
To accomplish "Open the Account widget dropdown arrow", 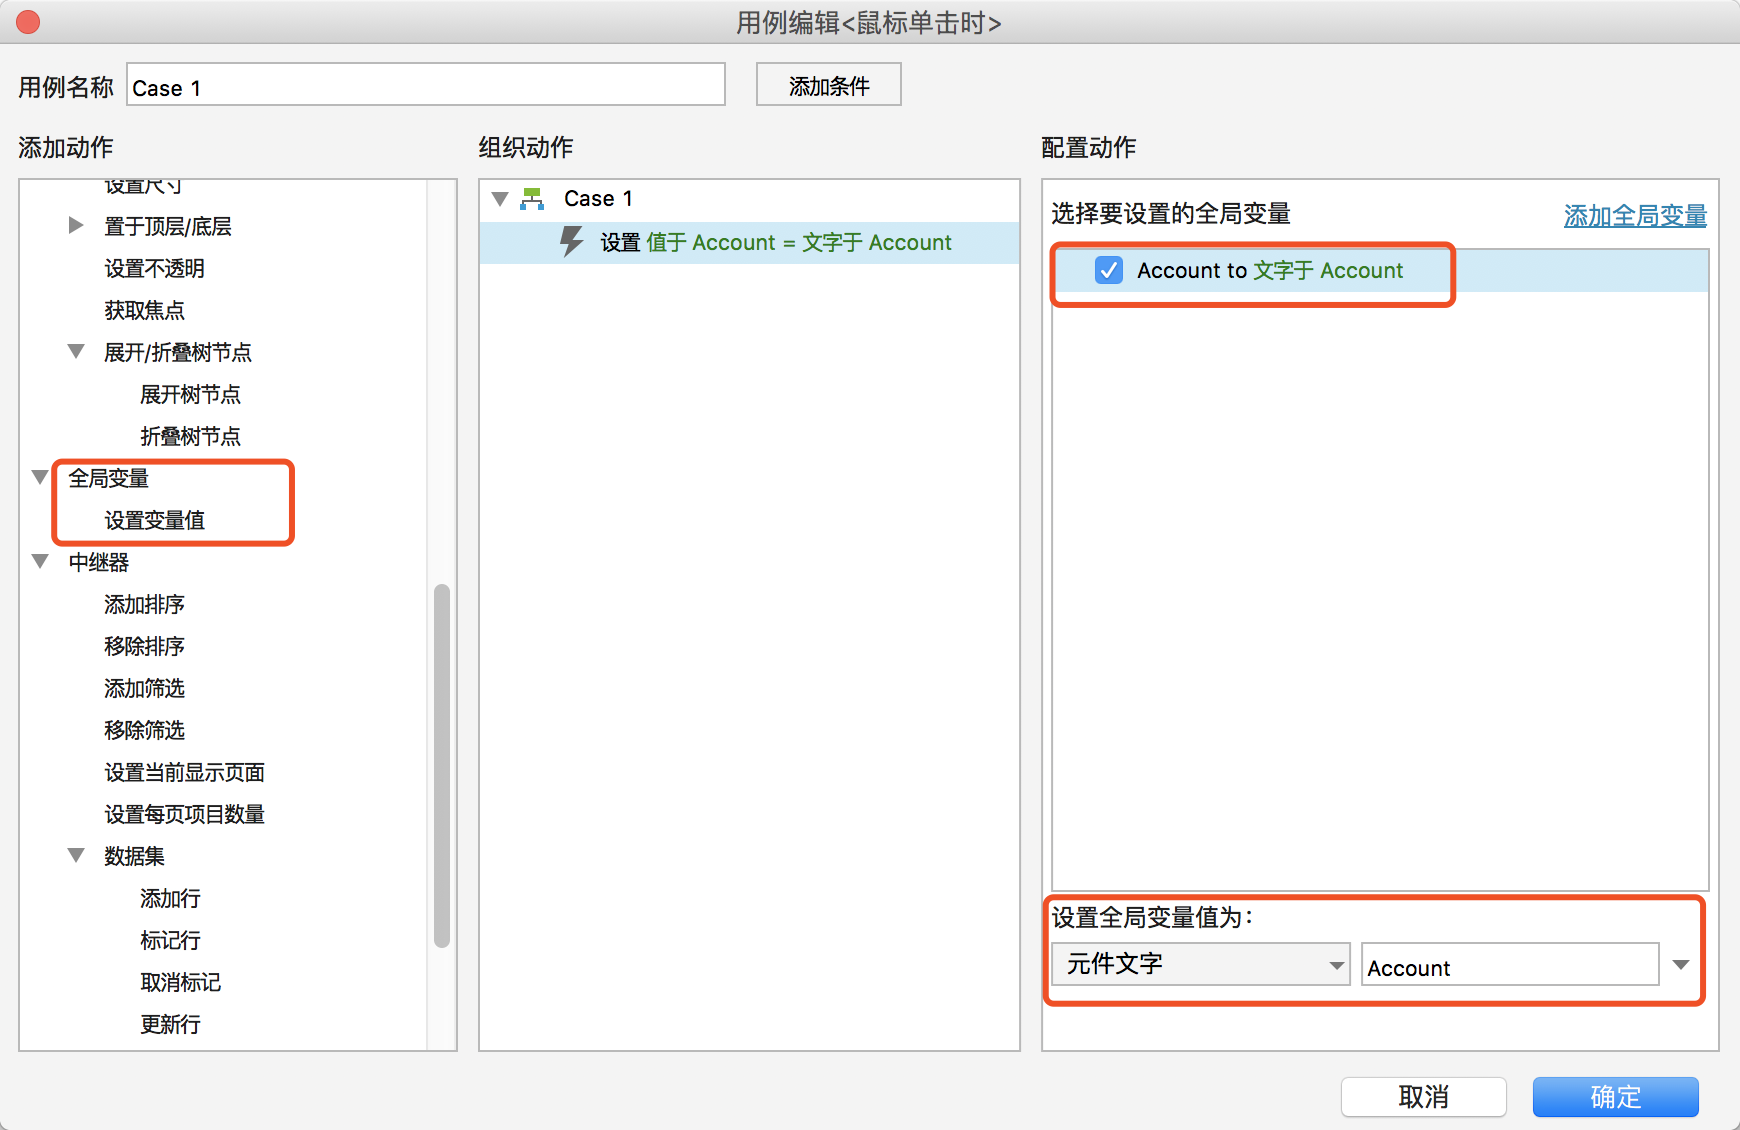I will [1681, 965].
